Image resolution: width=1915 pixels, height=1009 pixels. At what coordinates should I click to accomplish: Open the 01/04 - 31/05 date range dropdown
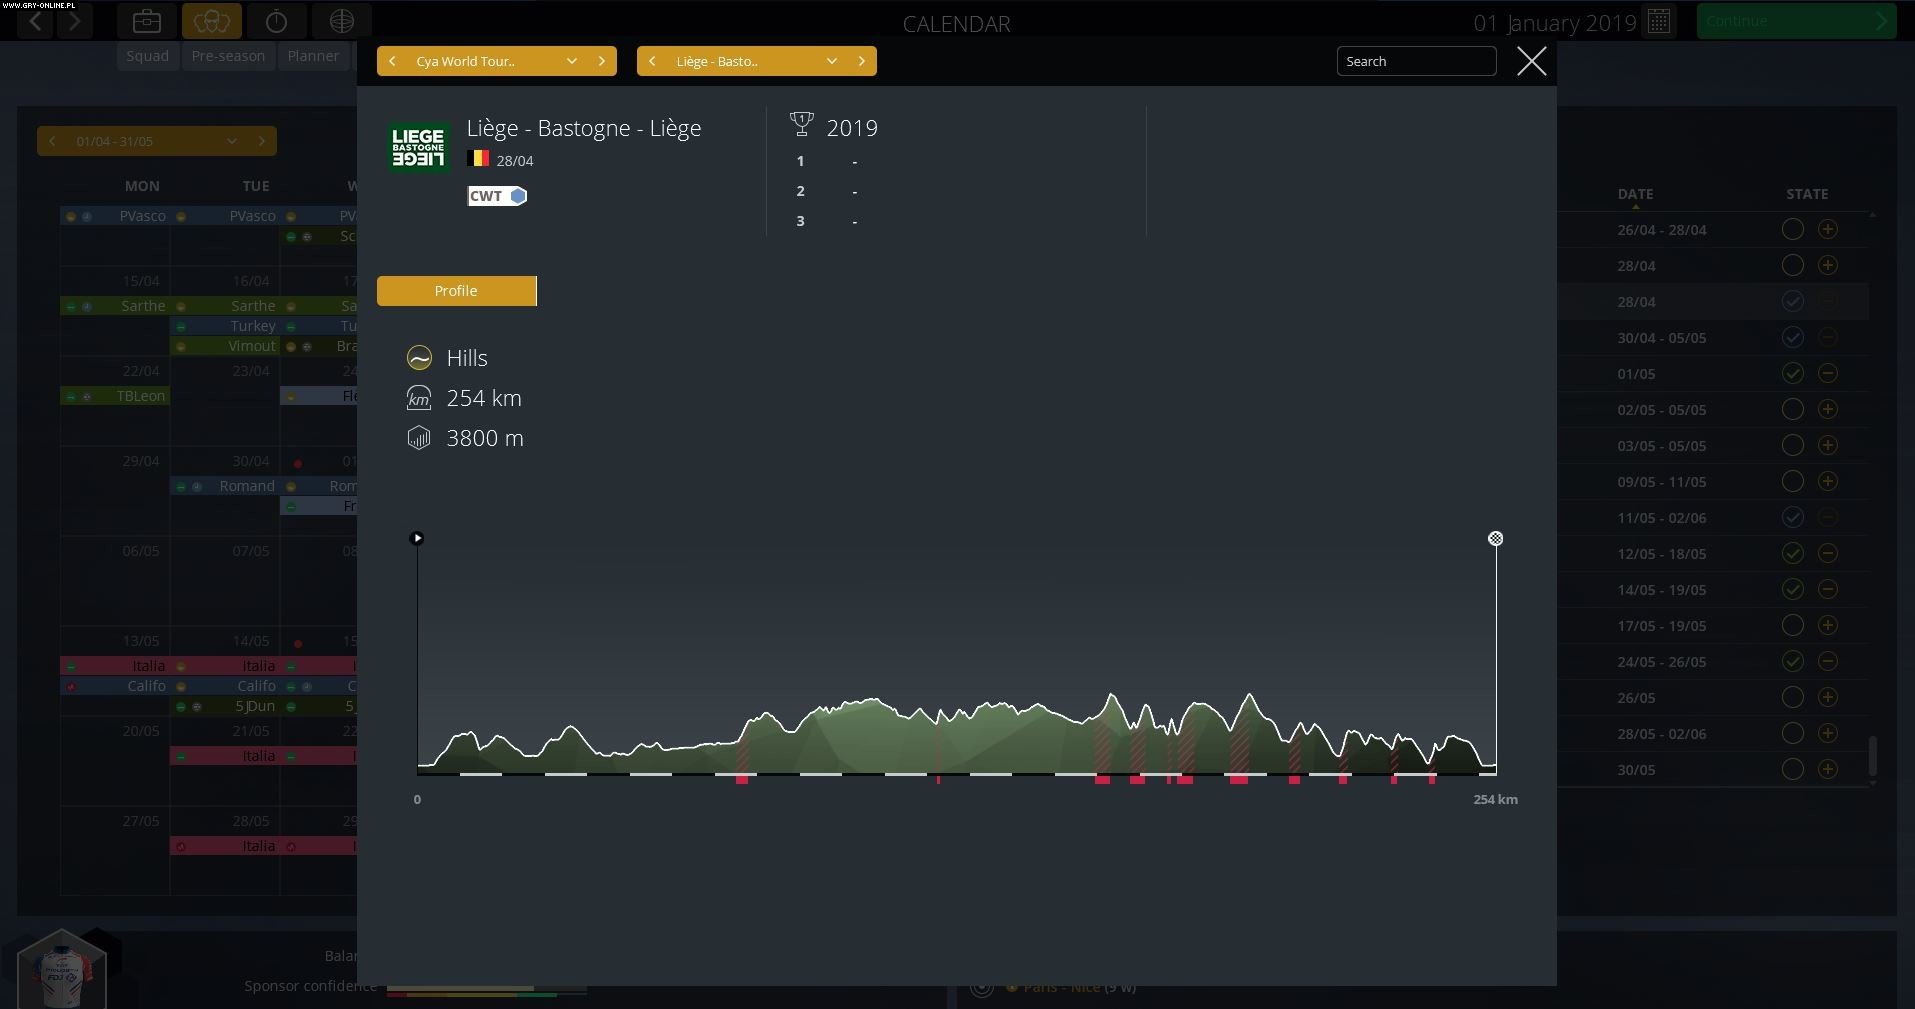click(232, 141)
